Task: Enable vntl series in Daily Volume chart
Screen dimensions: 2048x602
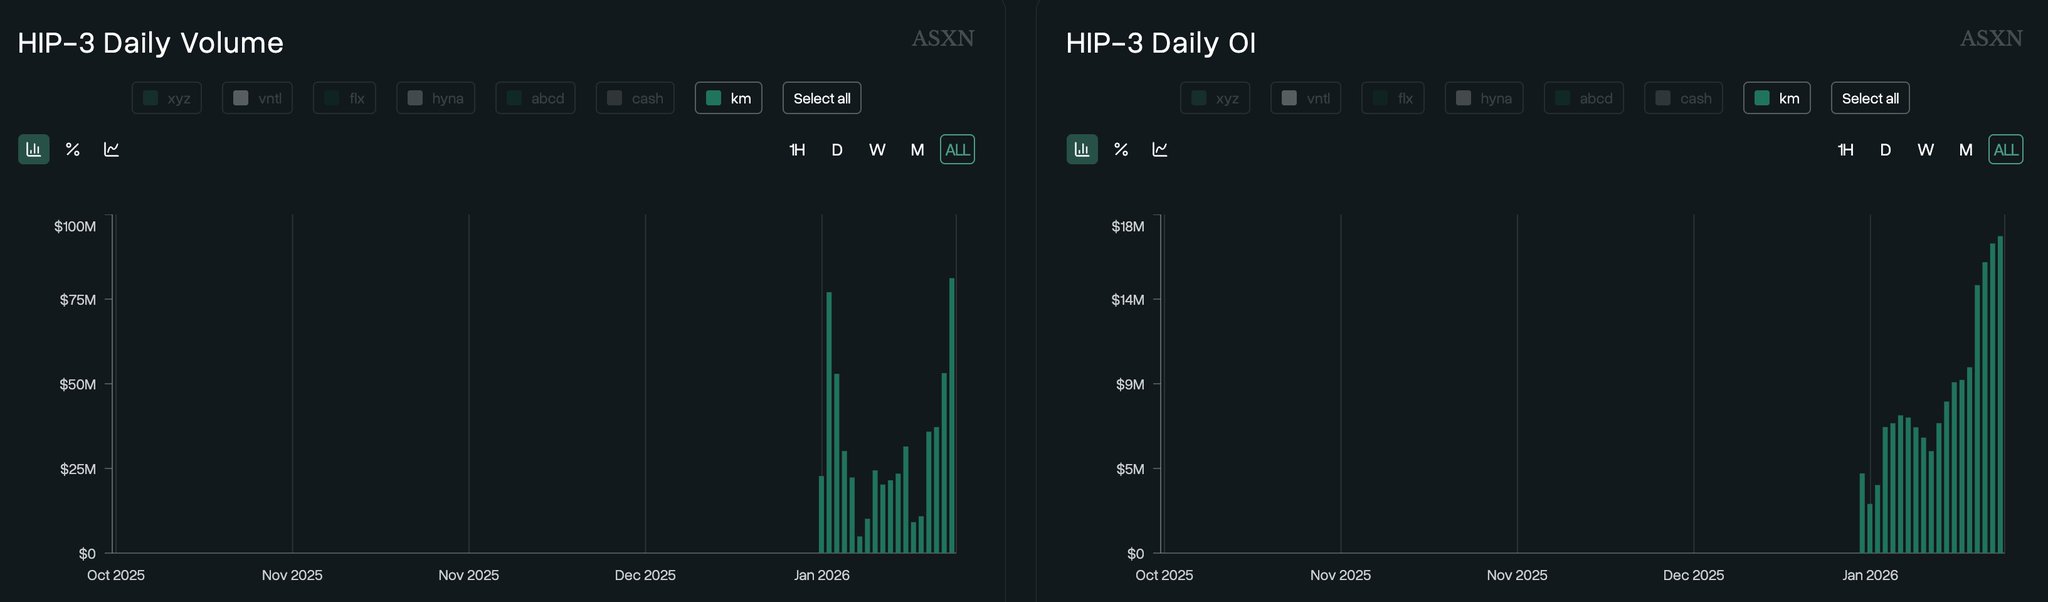Action: click(x=257, y=98)
